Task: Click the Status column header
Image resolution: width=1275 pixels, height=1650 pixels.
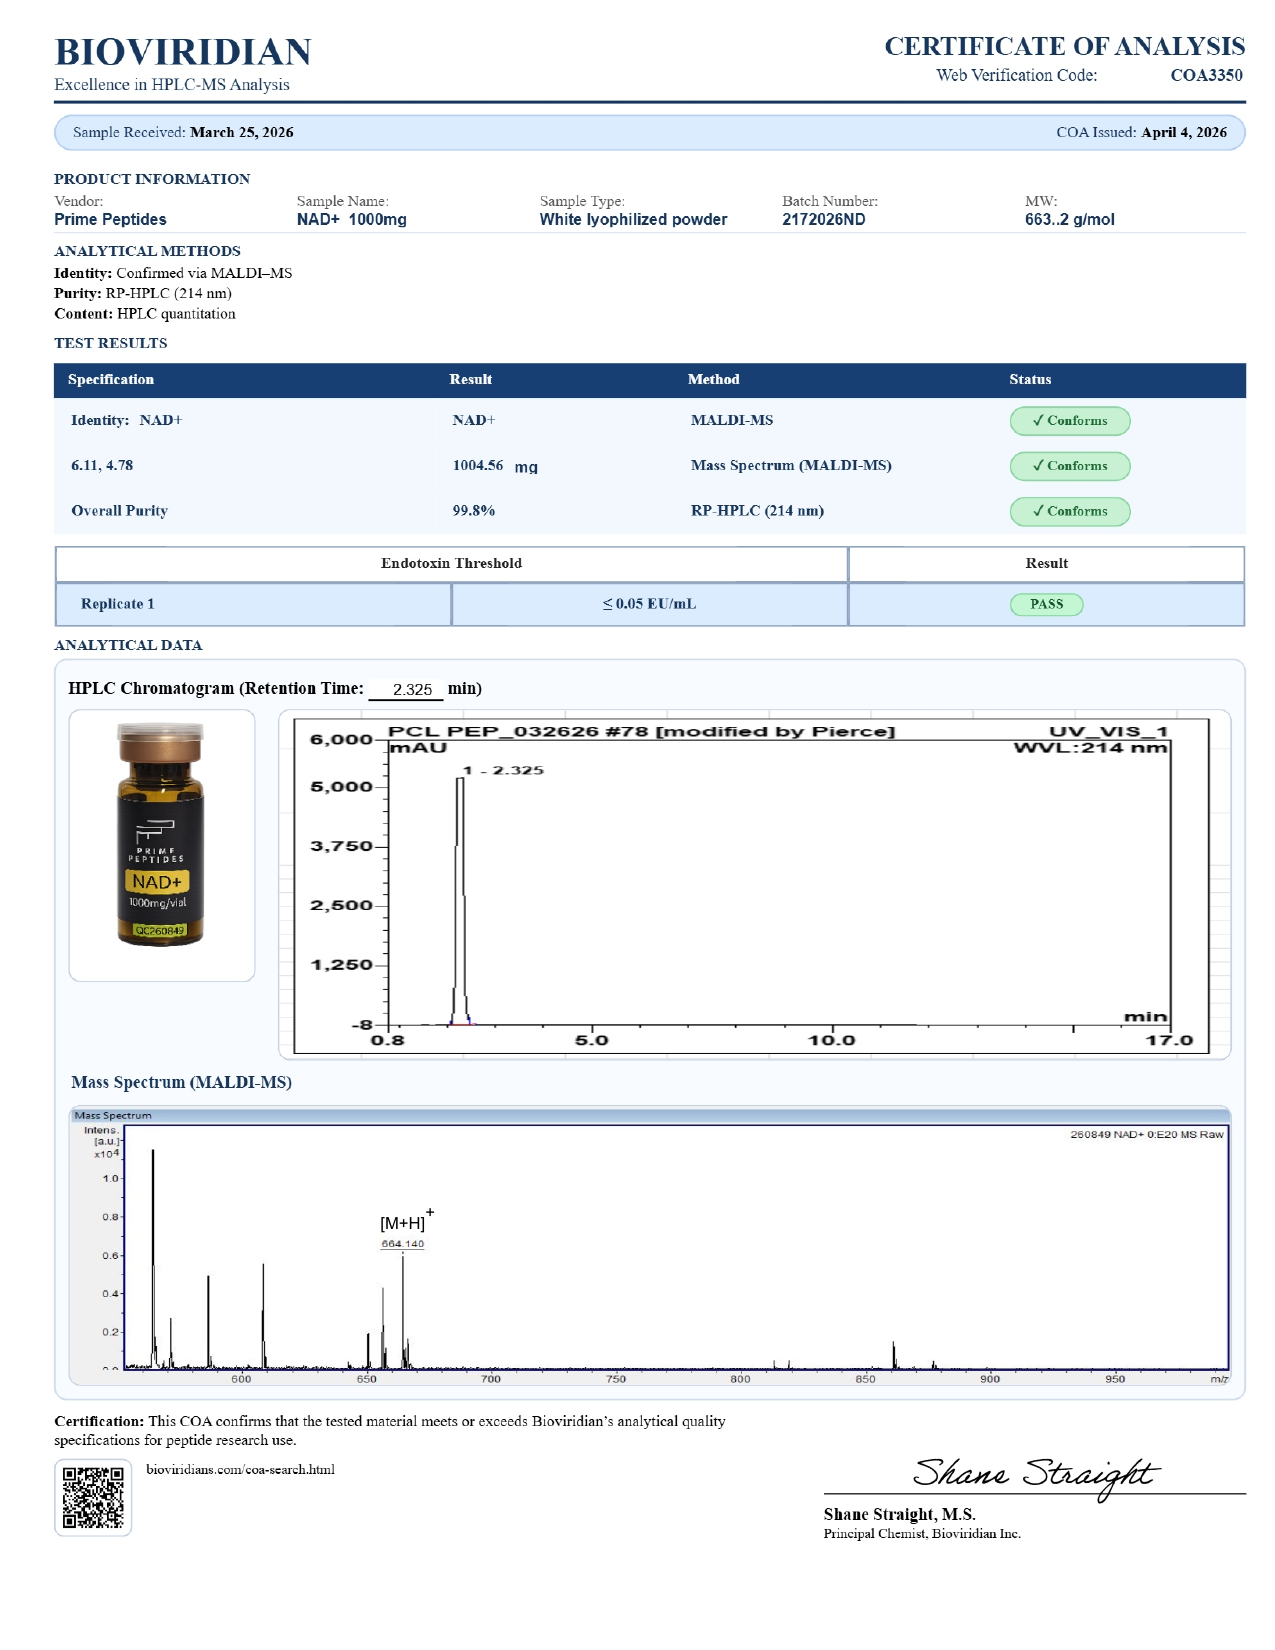Action: 1030,379
